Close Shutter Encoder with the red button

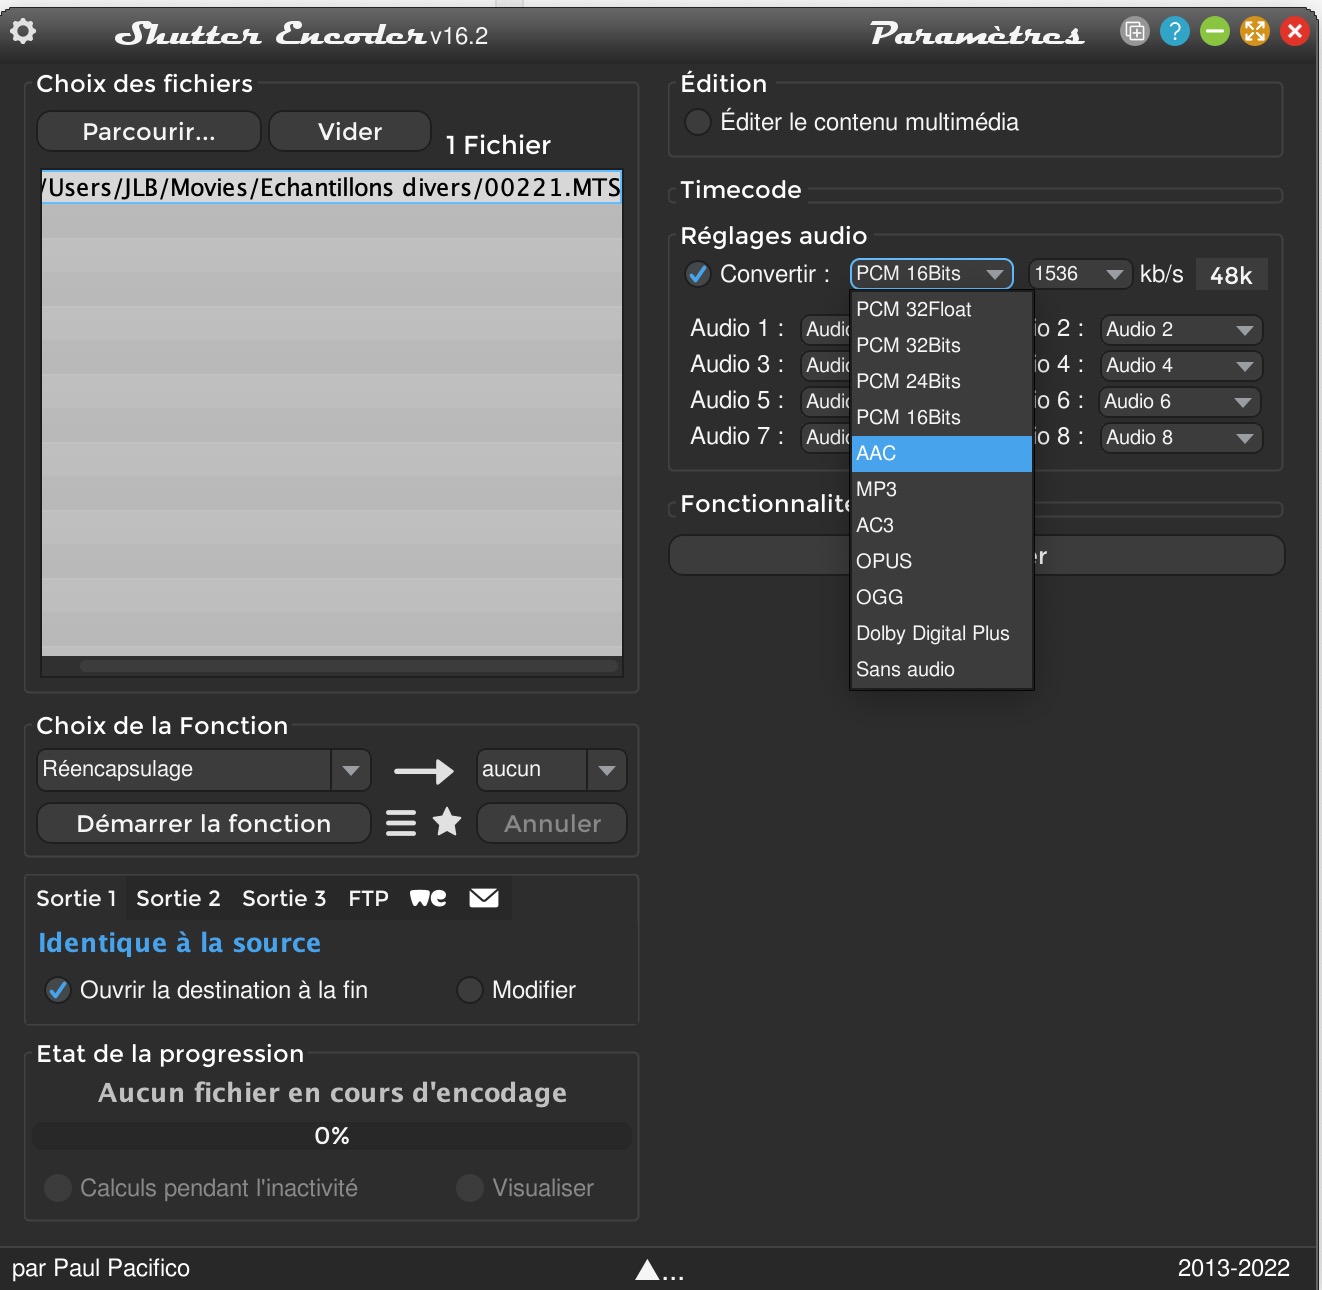click(x=1294, y=32)
